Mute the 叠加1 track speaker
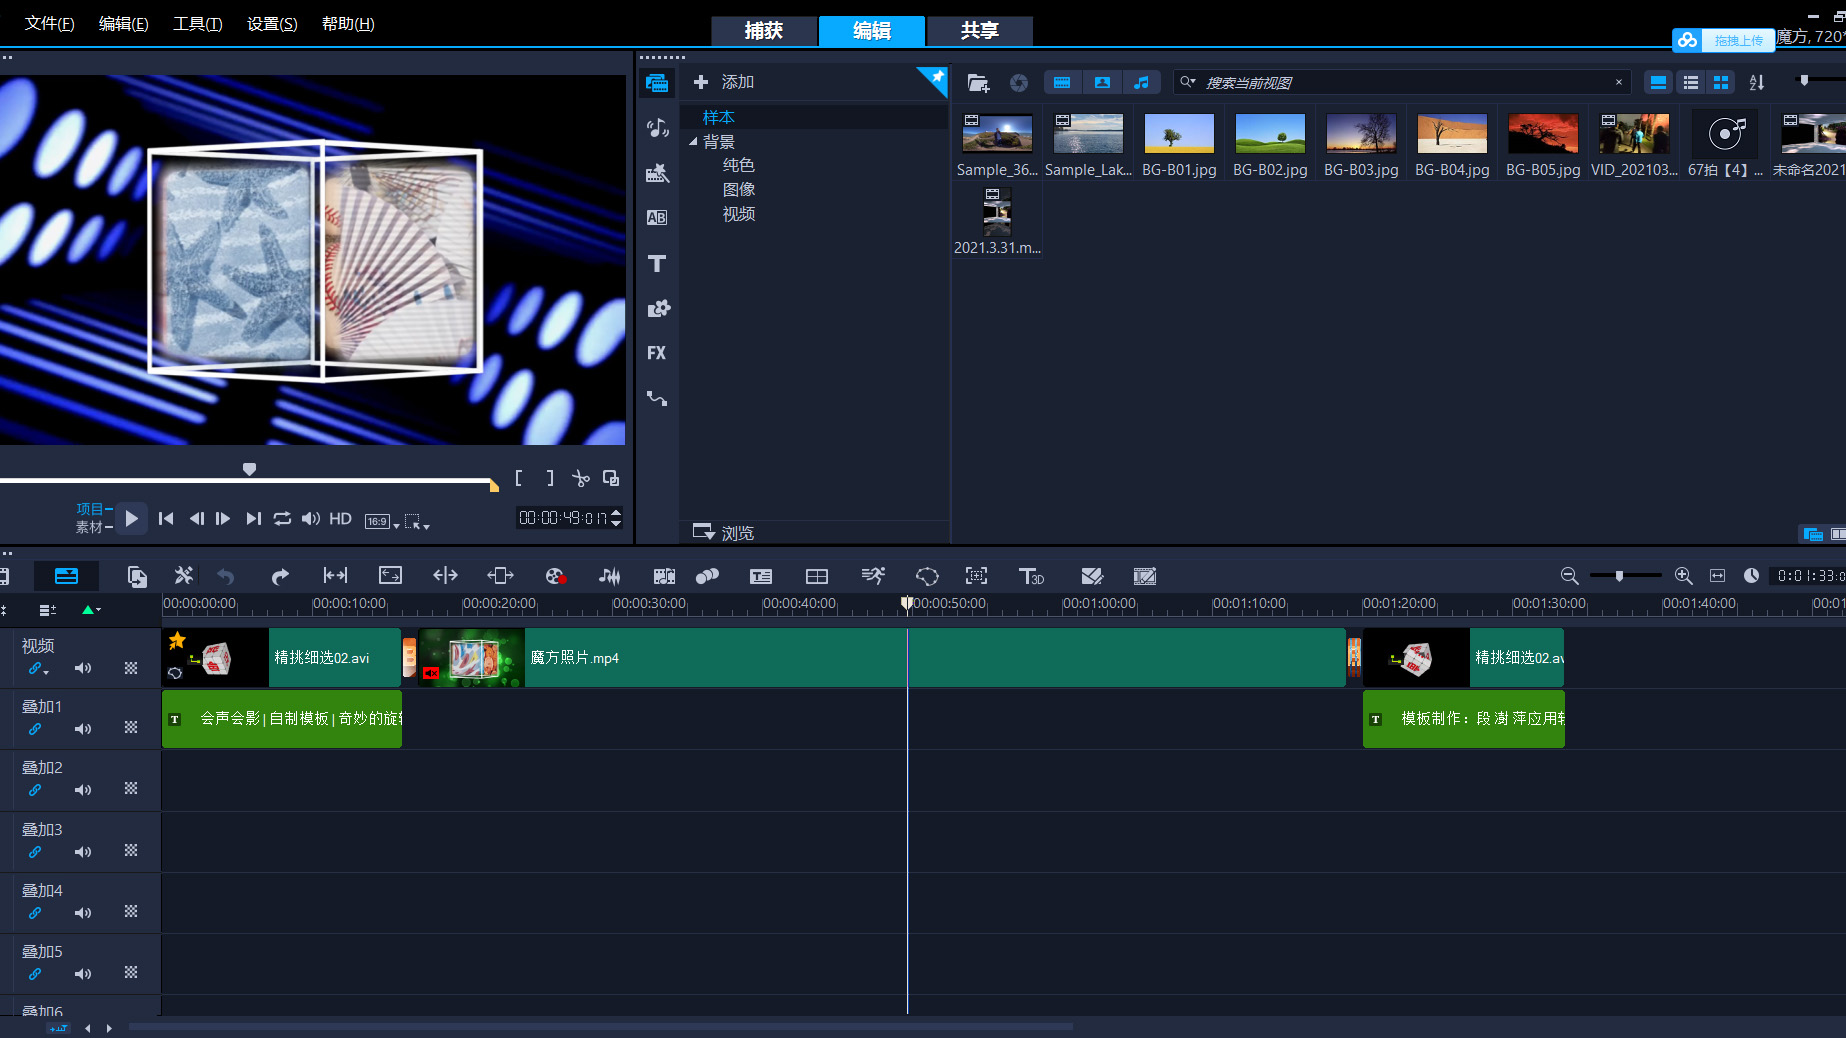 [x=83, y=729]
